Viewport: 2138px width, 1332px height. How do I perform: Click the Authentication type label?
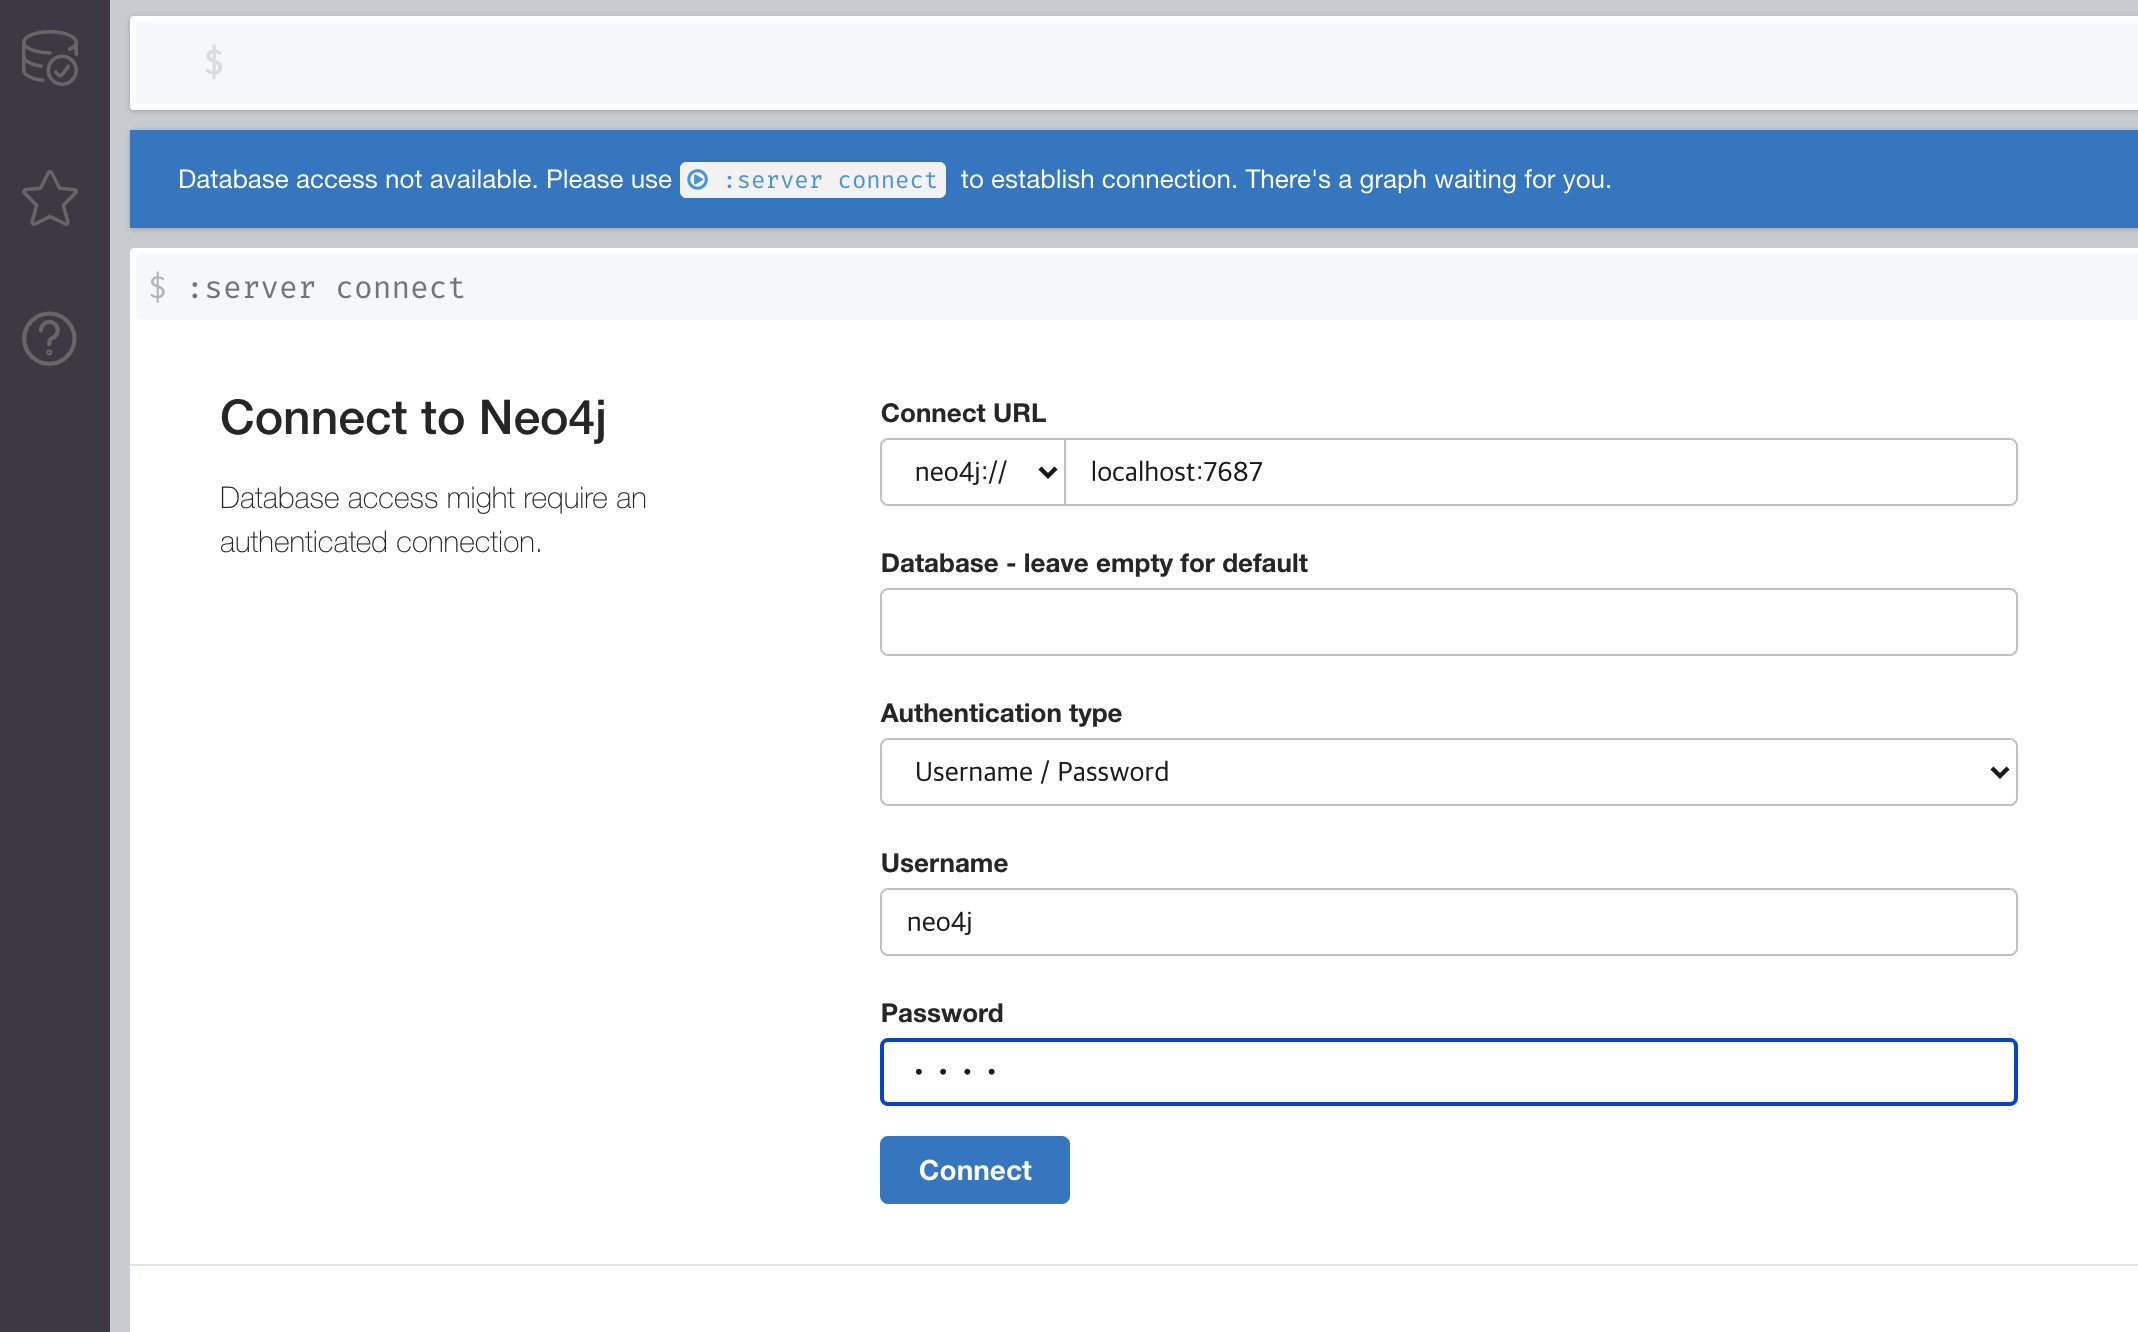point(1000,713)
